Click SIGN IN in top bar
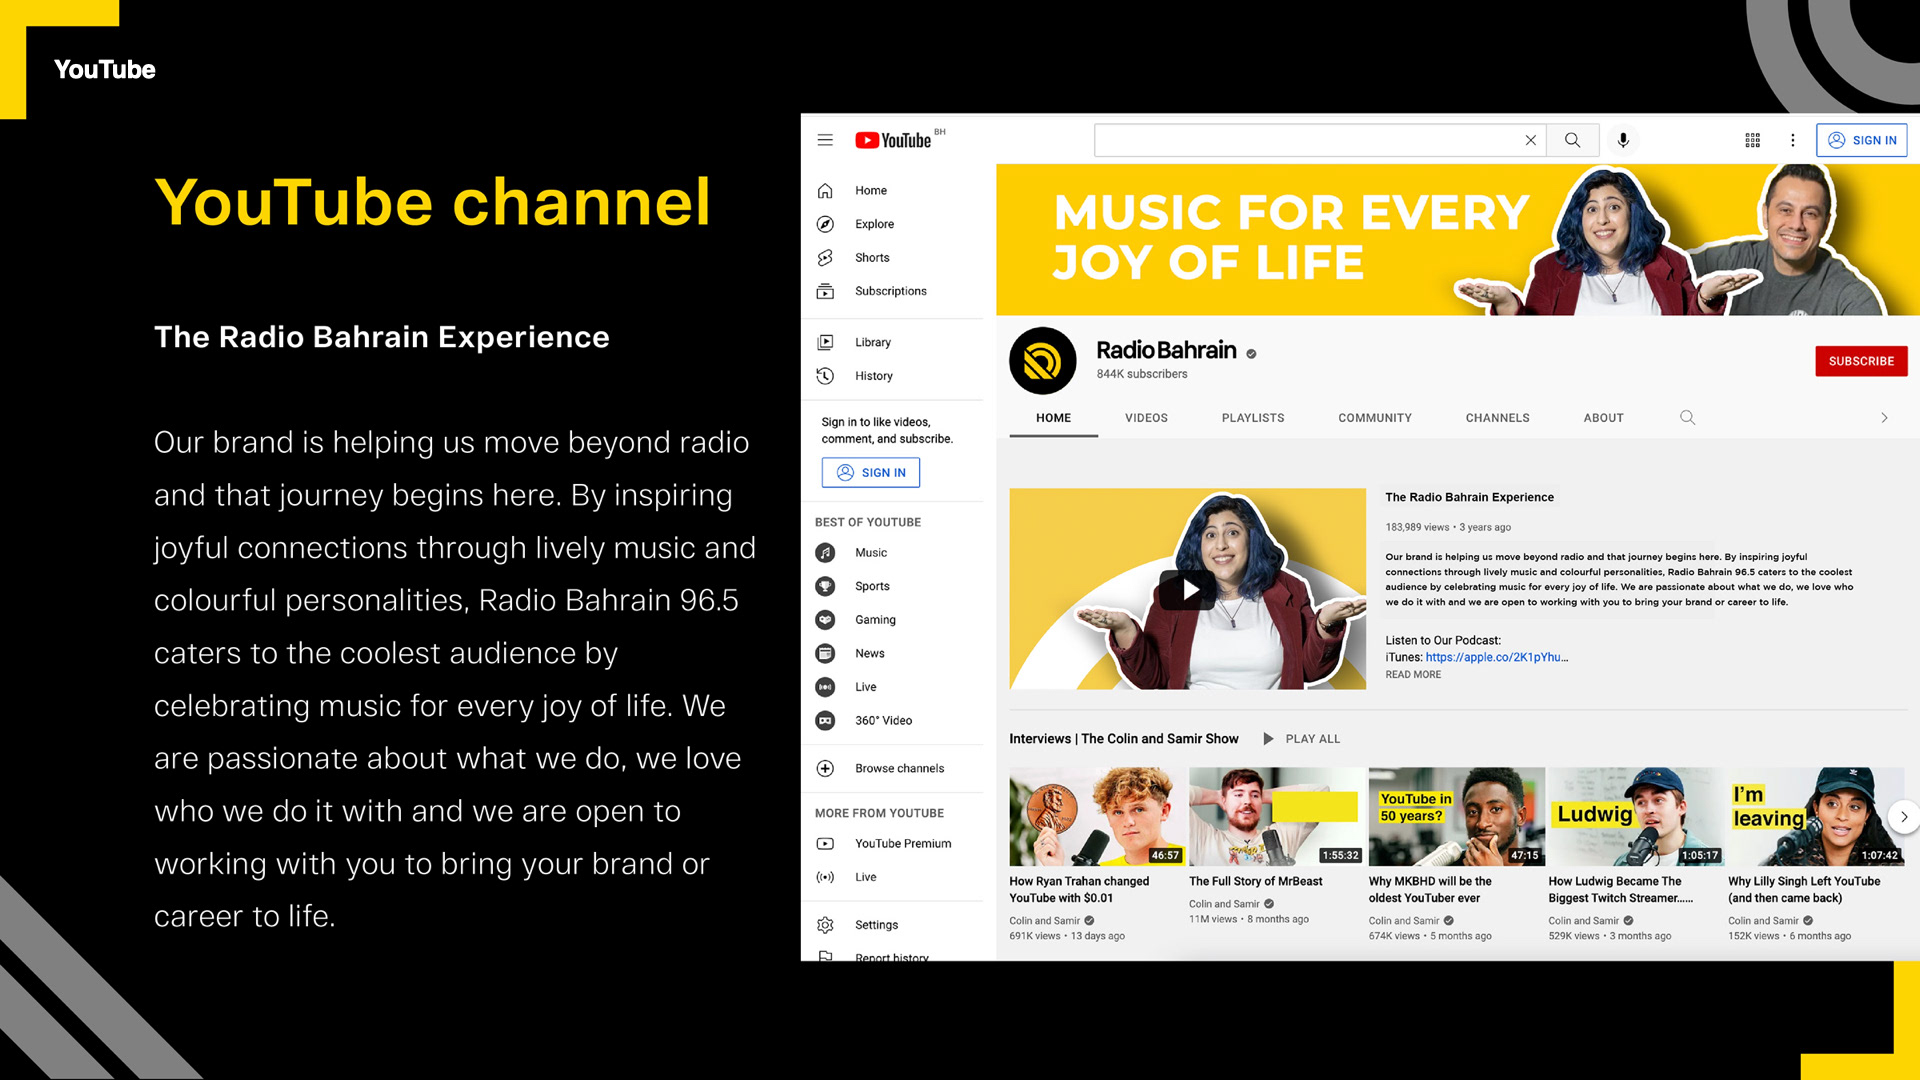The height and width of the screenshot is (1080, 1920). pyautogui.click(x=1861, y=140)
